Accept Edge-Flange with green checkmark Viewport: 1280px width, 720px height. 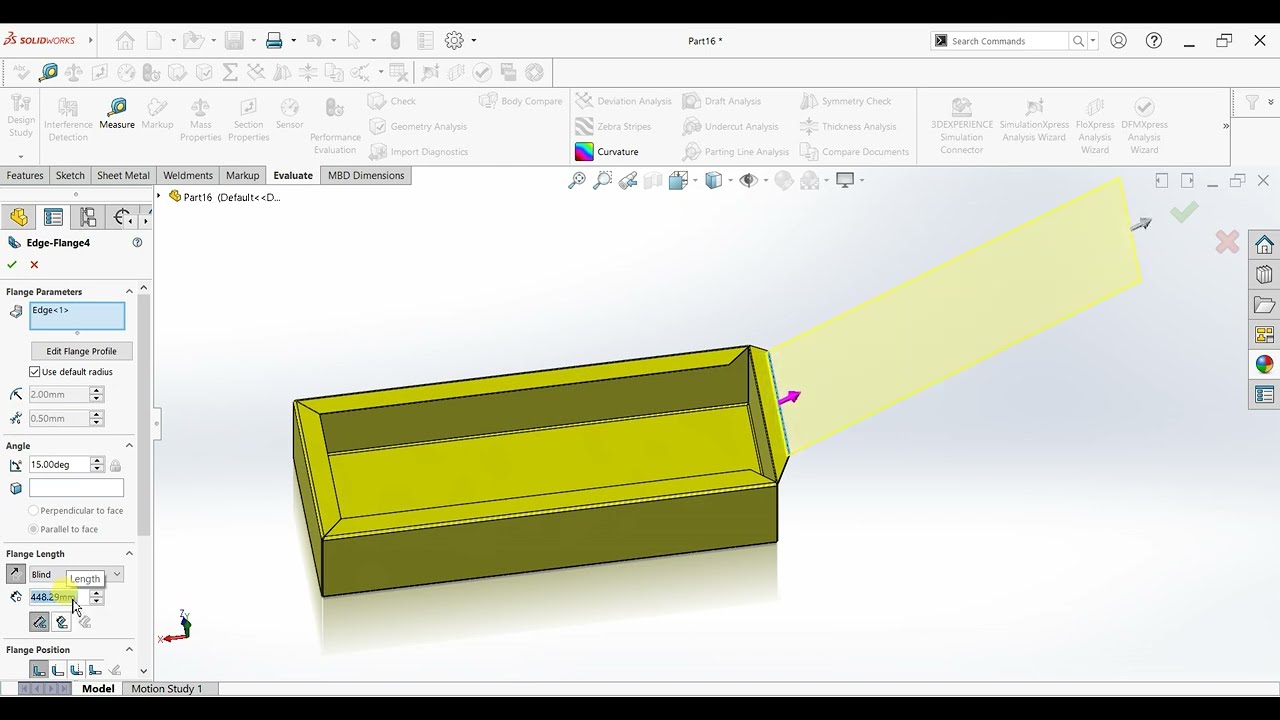[12, 265]
